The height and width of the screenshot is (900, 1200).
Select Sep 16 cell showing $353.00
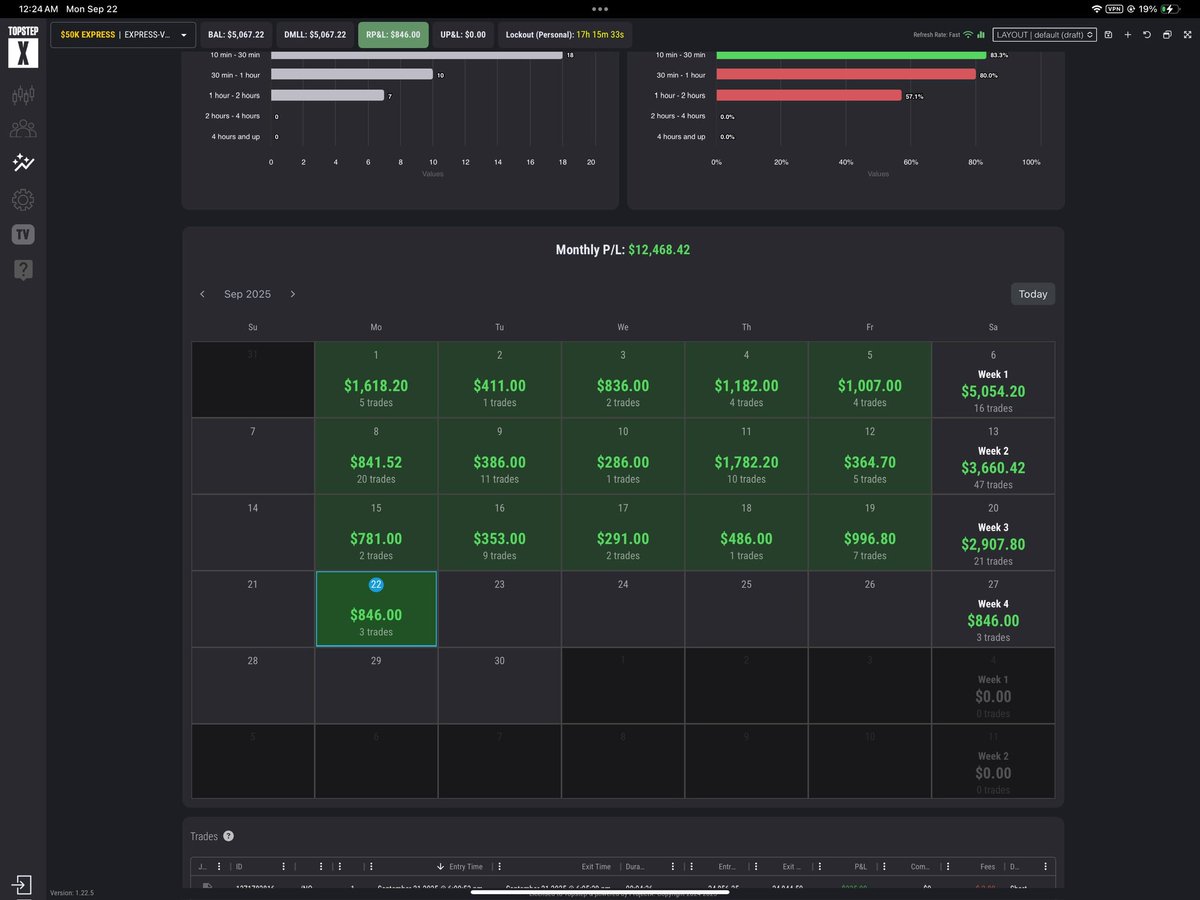coord(499,532)
